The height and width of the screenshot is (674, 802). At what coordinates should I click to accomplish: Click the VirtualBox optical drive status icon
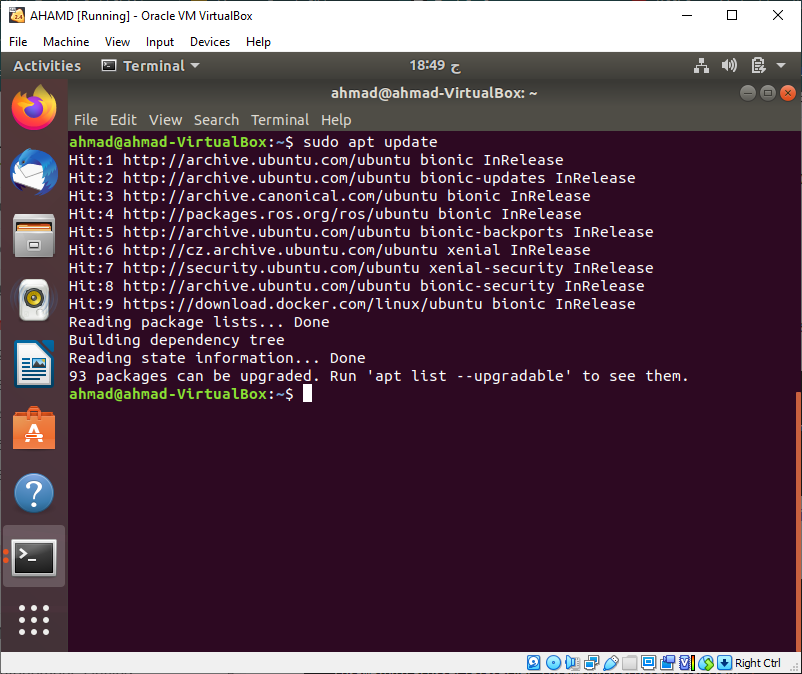pos(553,662)
